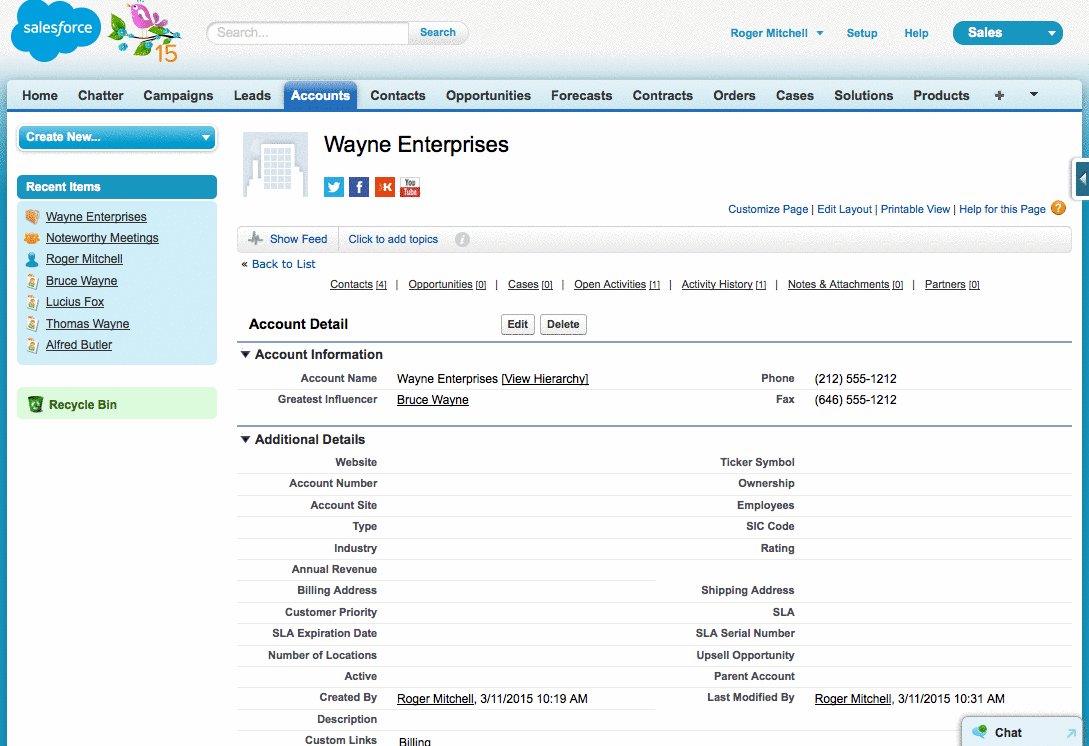
Task: Click the topics info icon
Action: 462,239
